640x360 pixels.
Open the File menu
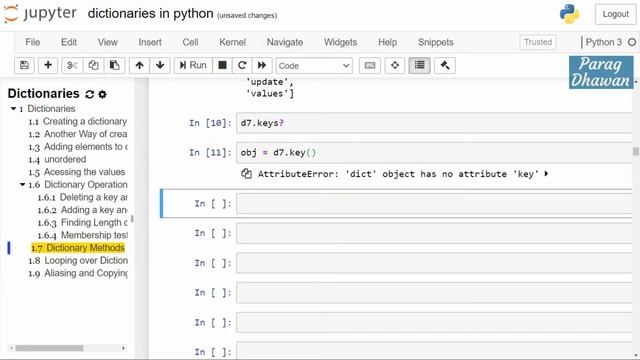point(33,42)
